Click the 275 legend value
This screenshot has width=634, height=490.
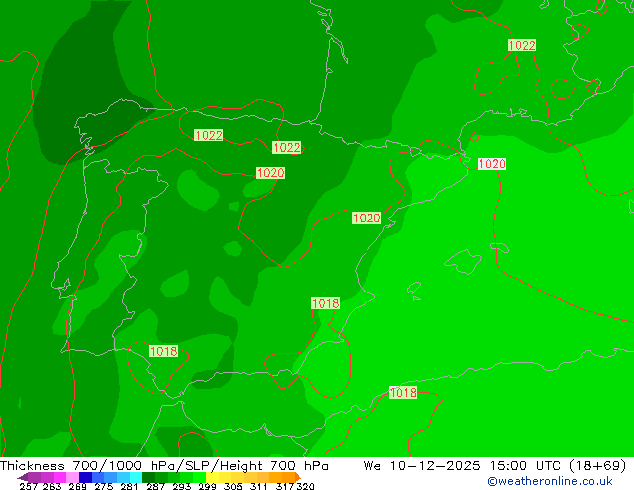click(x=104, y=486)
